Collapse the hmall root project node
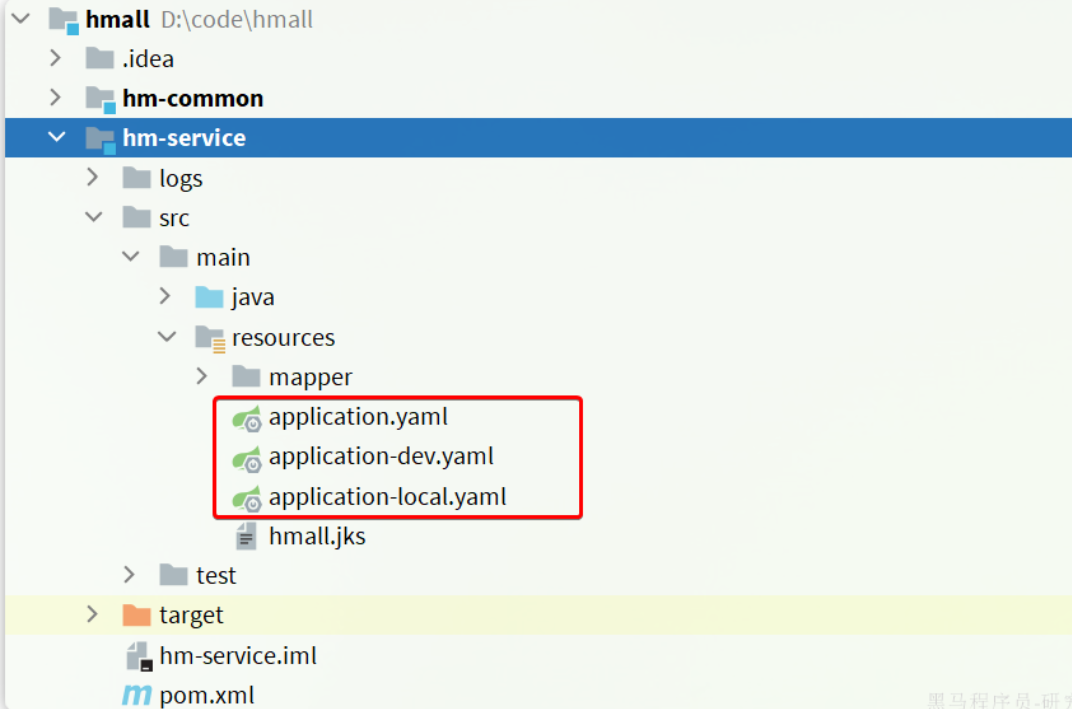1072x709 pixels. (21, 18)
